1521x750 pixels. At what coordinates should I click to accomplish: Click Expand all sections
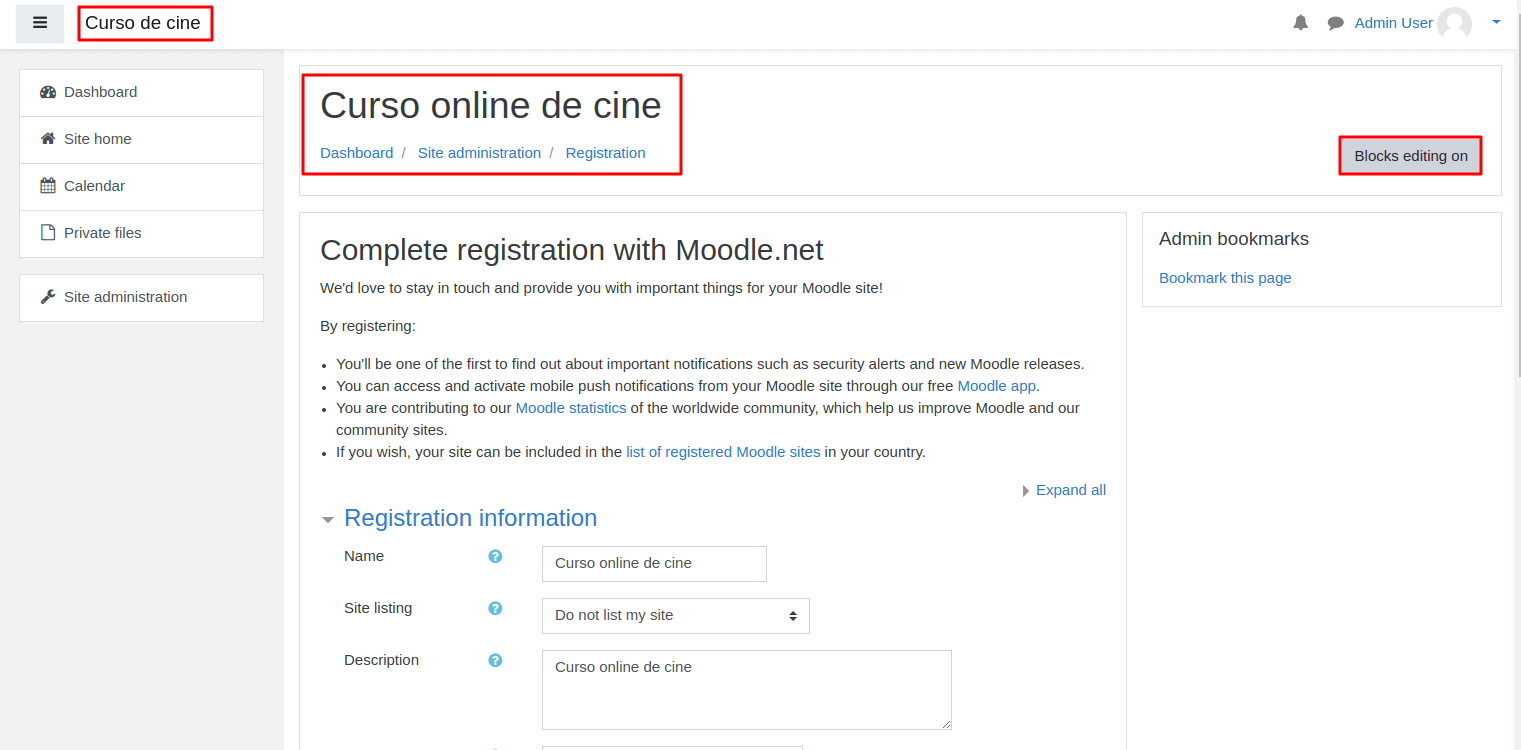pos(1070,490)
